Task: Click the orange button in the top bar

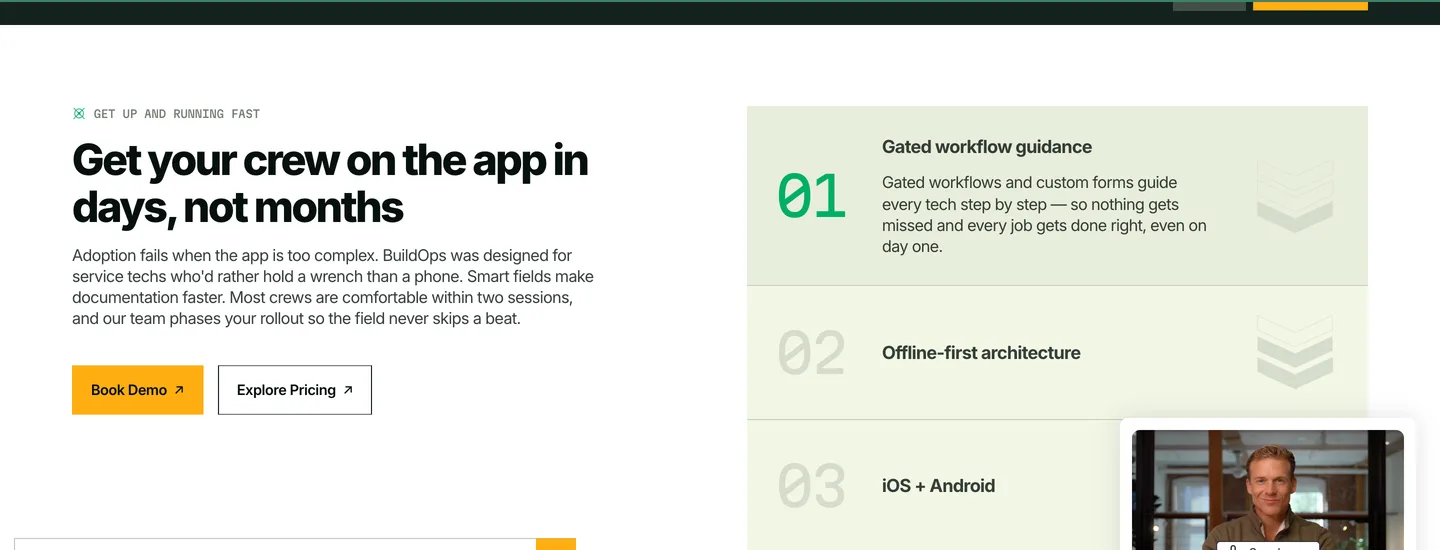Action: [x=1310, y=5]
